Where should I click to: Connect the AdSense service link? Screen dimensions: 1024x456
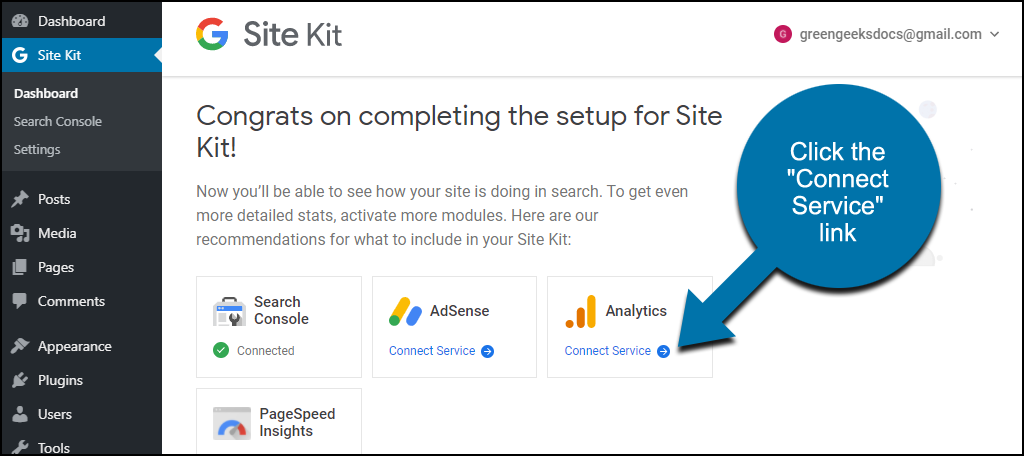[x=432, y=351]
